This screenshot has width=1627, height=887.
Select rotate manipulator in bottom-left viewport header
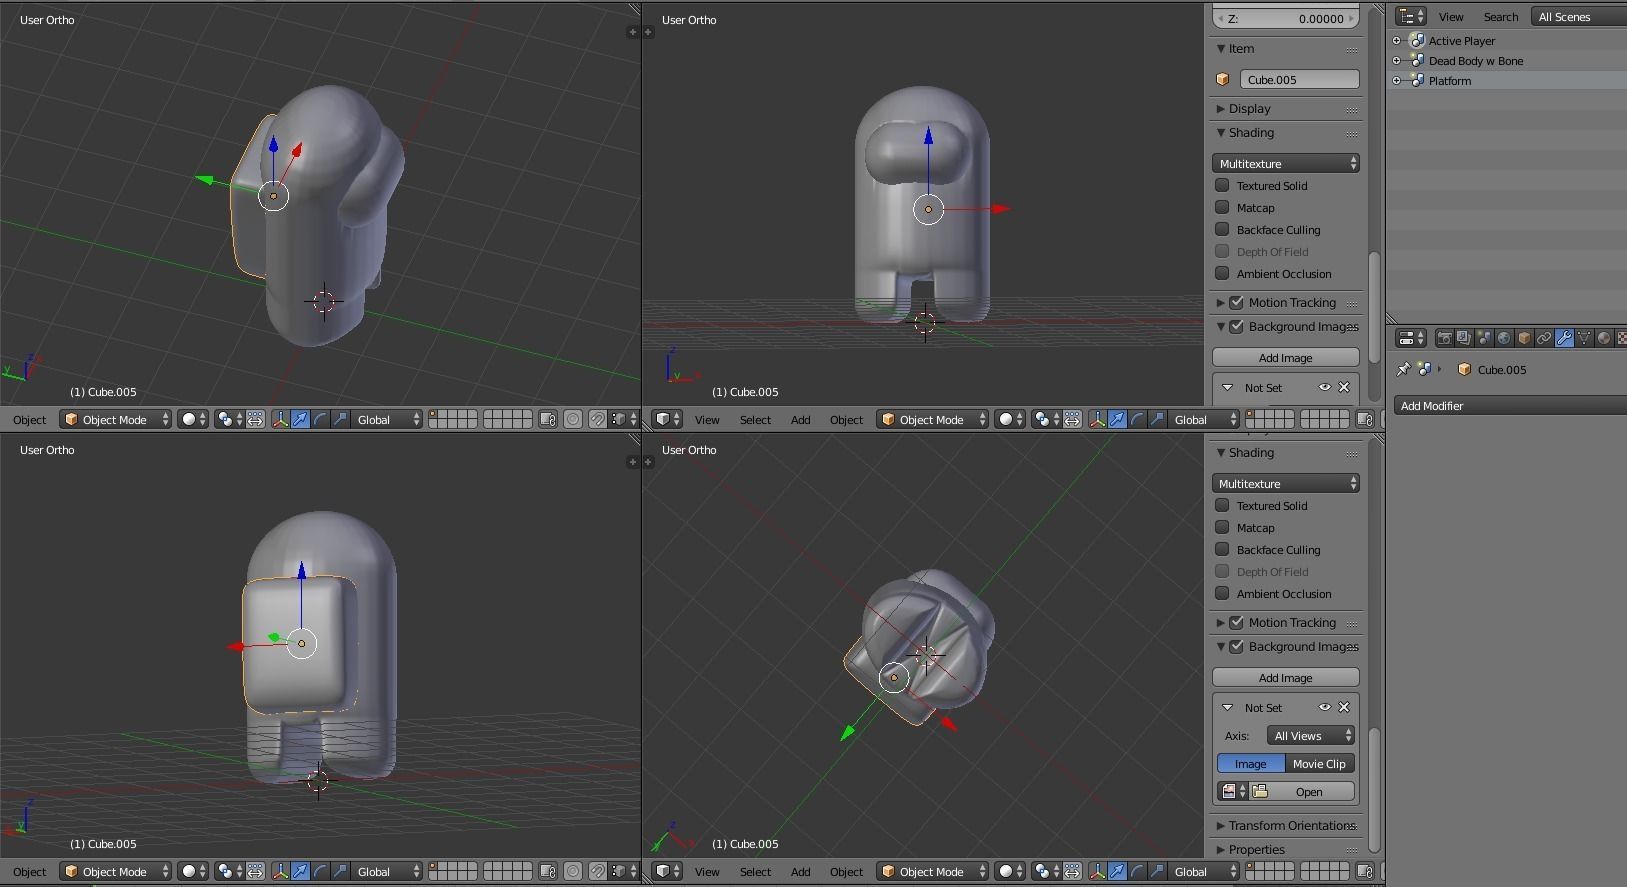(320, 872)
